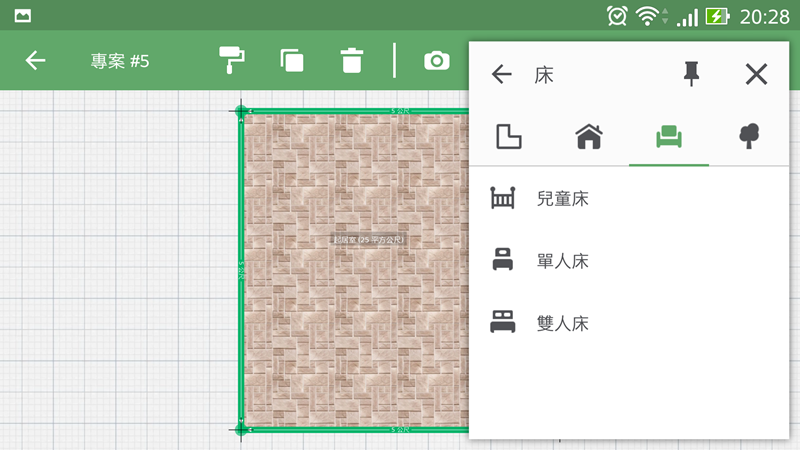Return to previous list from 床 panel
Viewport: 800px width, 450px height.
(502, 74)
